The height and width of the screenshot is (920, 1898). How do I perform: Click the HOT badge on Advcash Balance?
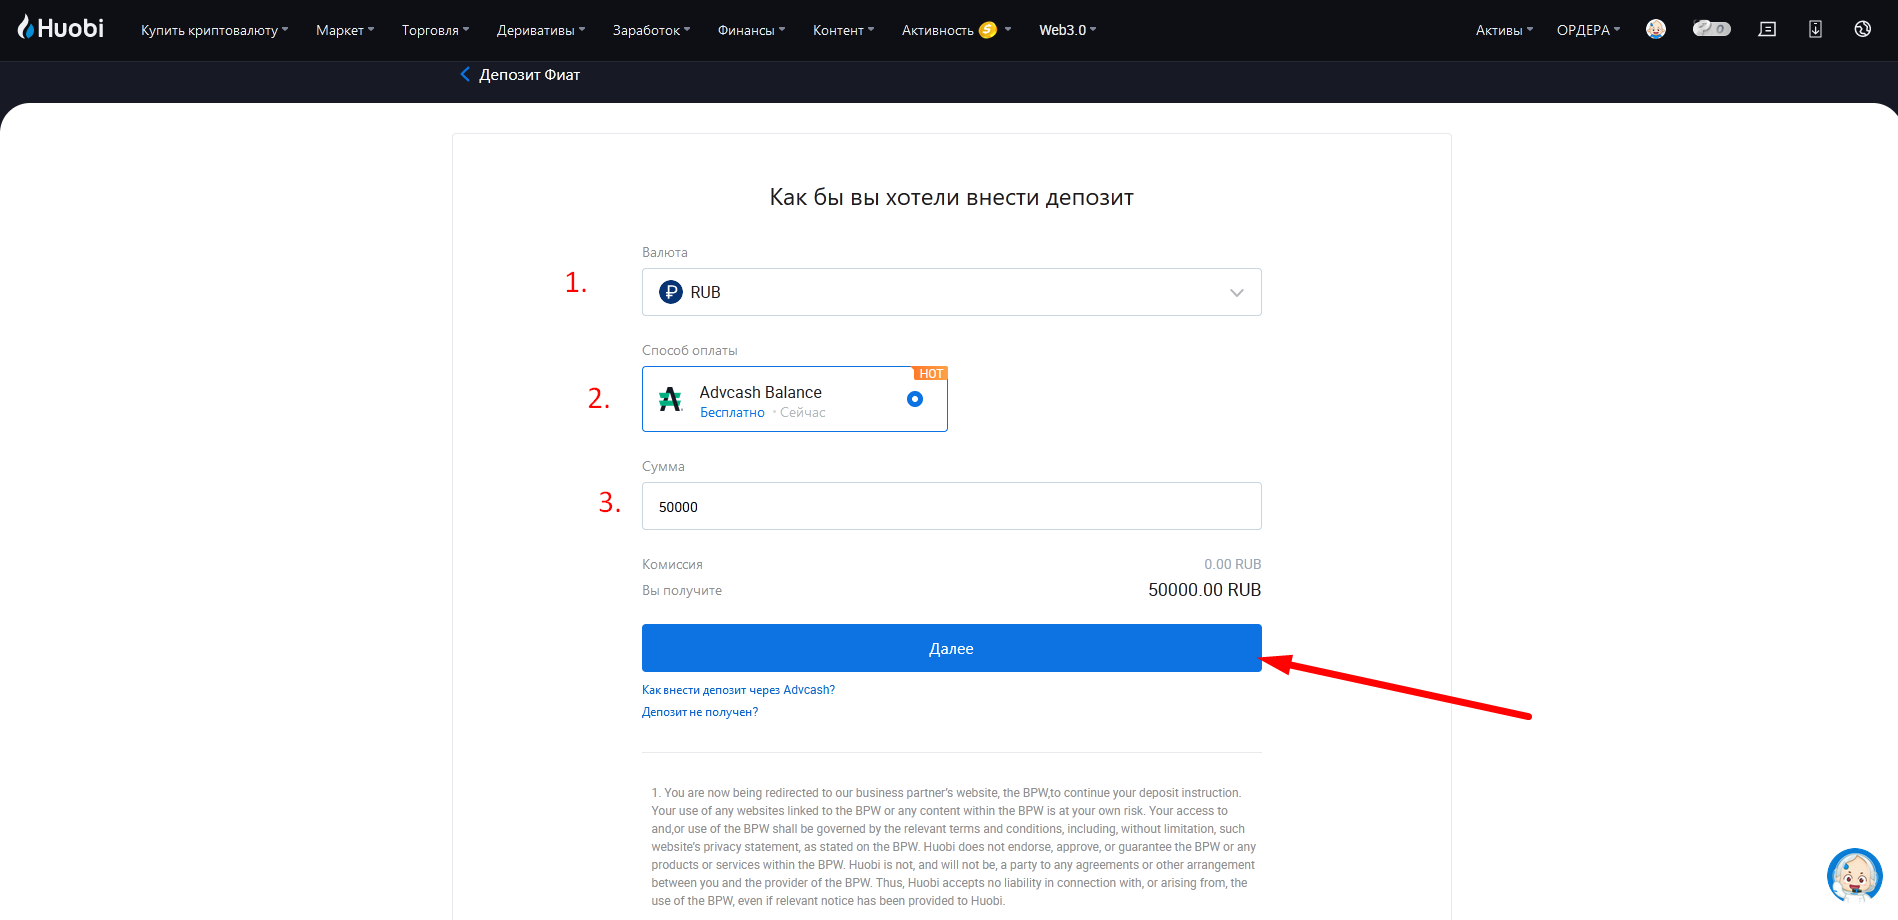(930, 373)
